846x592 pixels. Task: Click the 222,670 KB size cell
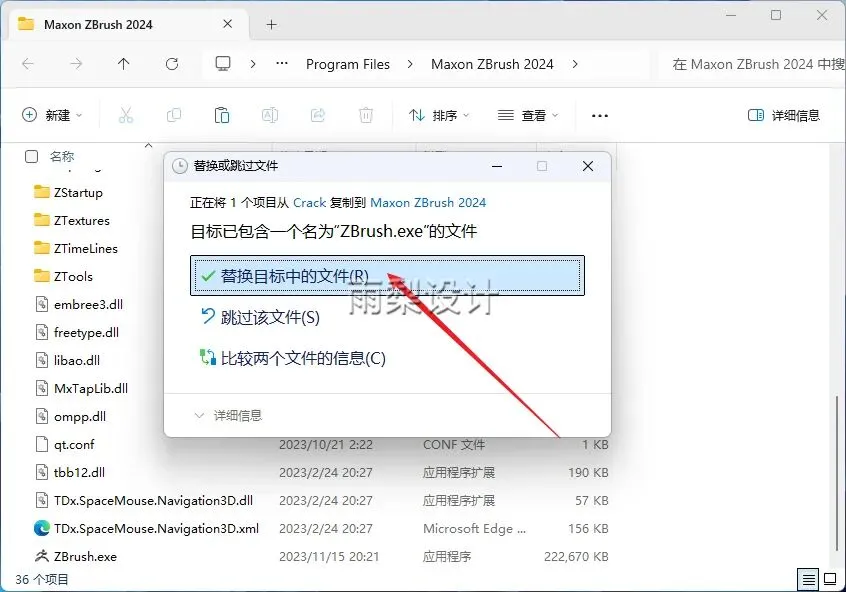[576, 556]
